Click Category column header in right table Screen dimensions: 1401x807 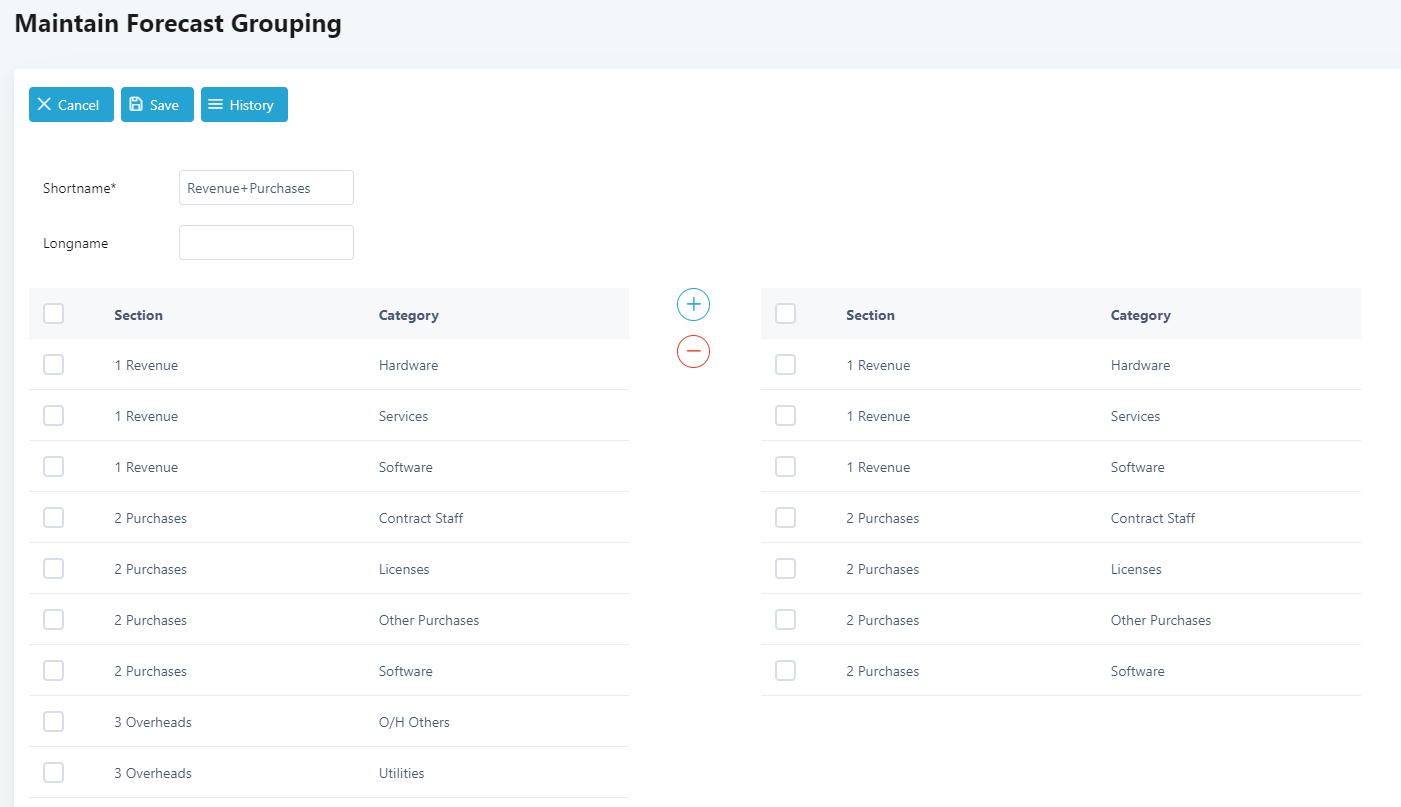click(1141, 315)
